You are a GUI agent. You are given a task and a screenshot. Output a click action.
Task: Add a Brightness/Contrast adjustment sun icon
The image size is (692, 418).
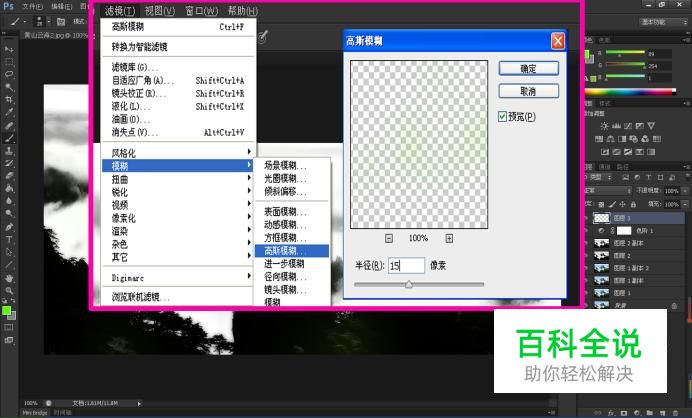pyautogui.click(x=604, y=126)
